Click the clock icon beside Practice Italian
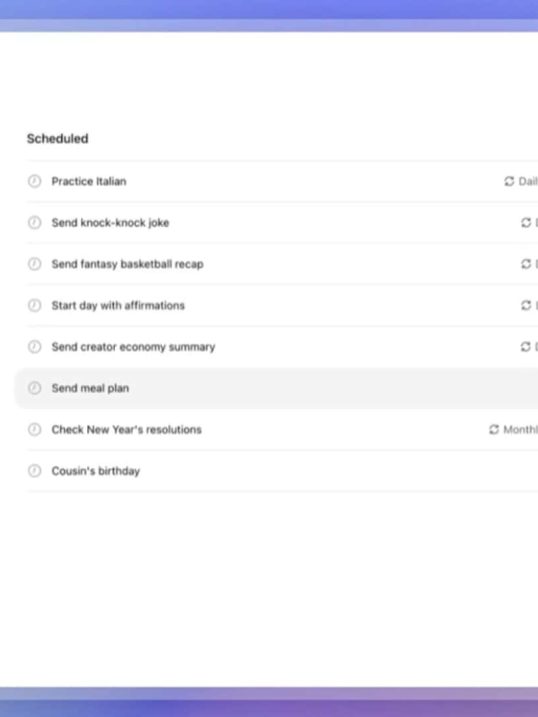 34,182
